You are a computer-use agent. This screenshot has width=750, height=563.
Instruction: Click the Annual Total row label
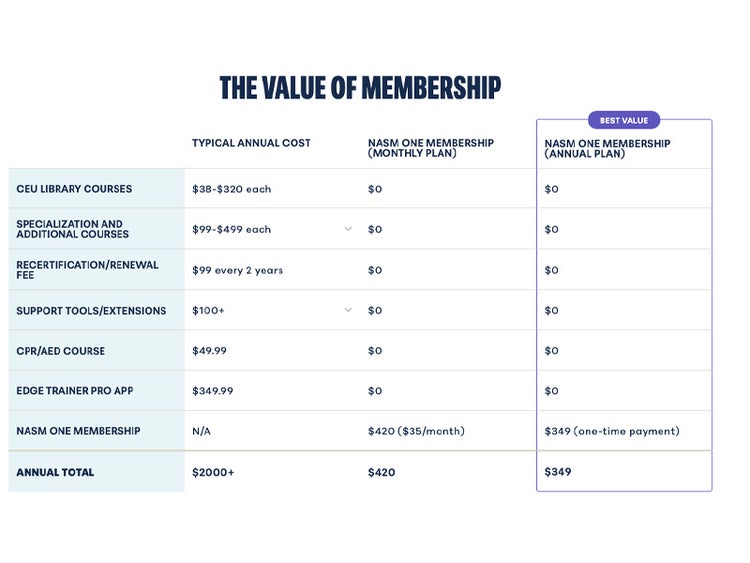click(x=55, y=472)
